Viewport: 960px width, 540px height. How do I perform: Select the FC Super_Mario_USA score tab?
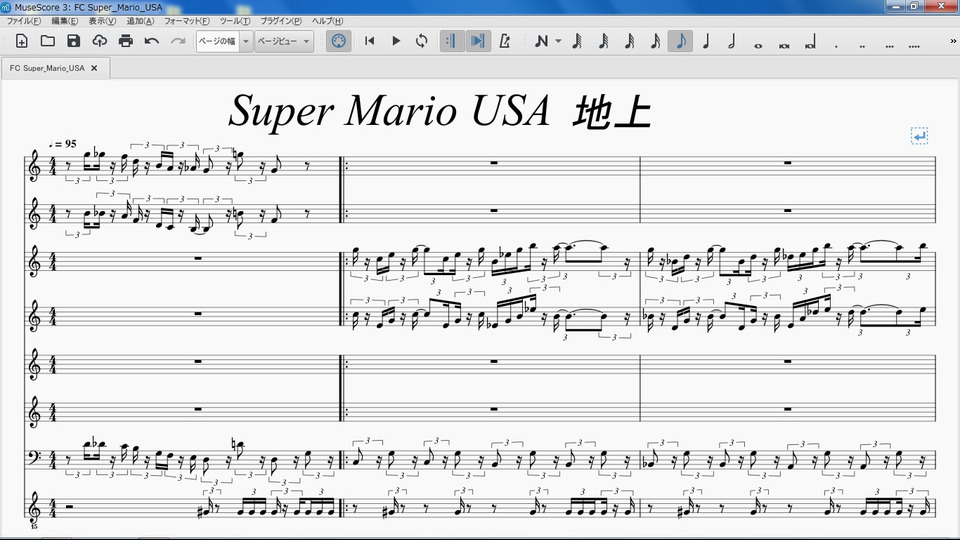tap(47, 68)
